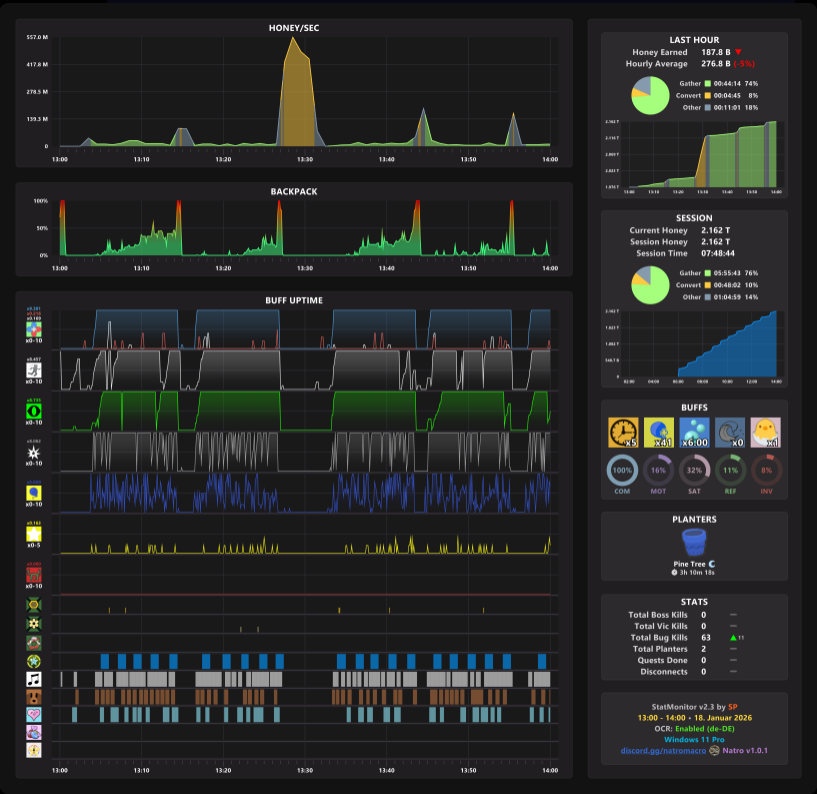The image size is (817, 794).
Task: Click the pink icon below the heart icon
Action: [34, 733]
